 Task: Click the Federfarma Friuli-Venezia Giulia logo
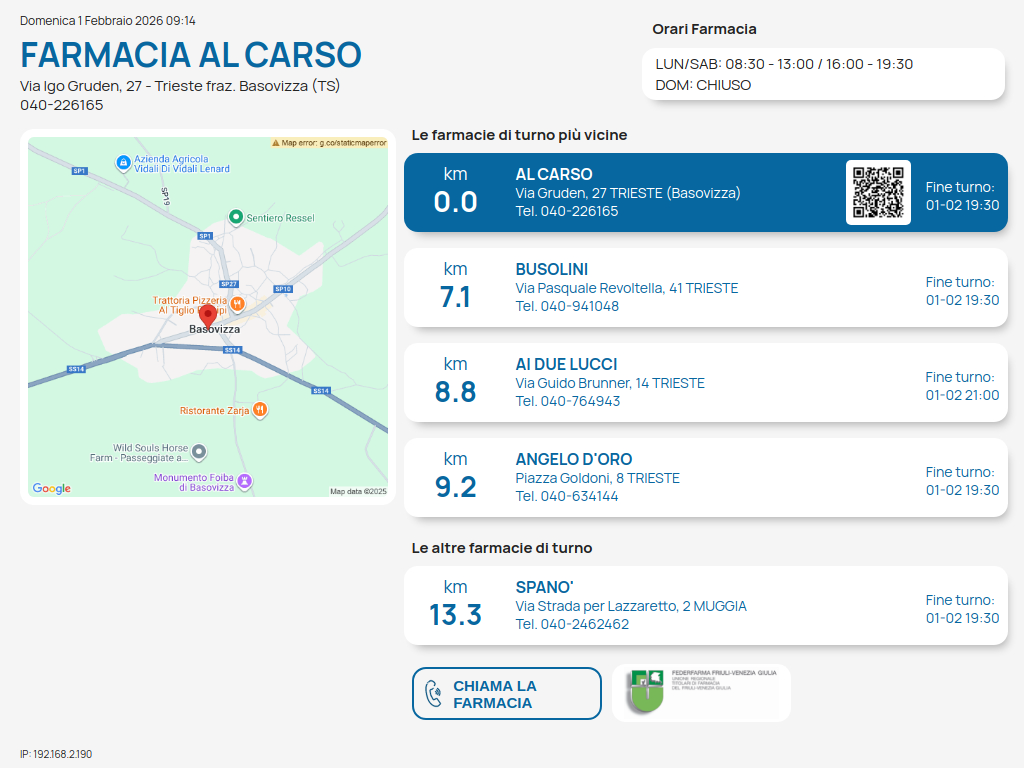pos(701,693)
